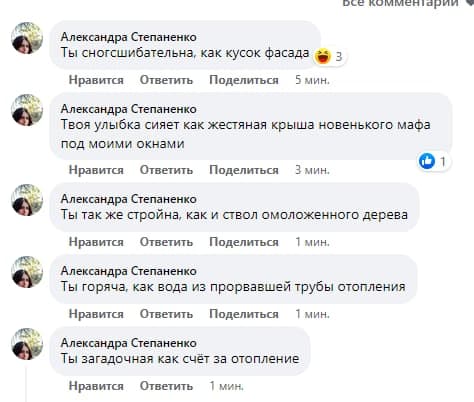Click avatar beside the tree trunk comment
Image resolution: width=474 pixels, height=402 pixels.
[27, 200]
